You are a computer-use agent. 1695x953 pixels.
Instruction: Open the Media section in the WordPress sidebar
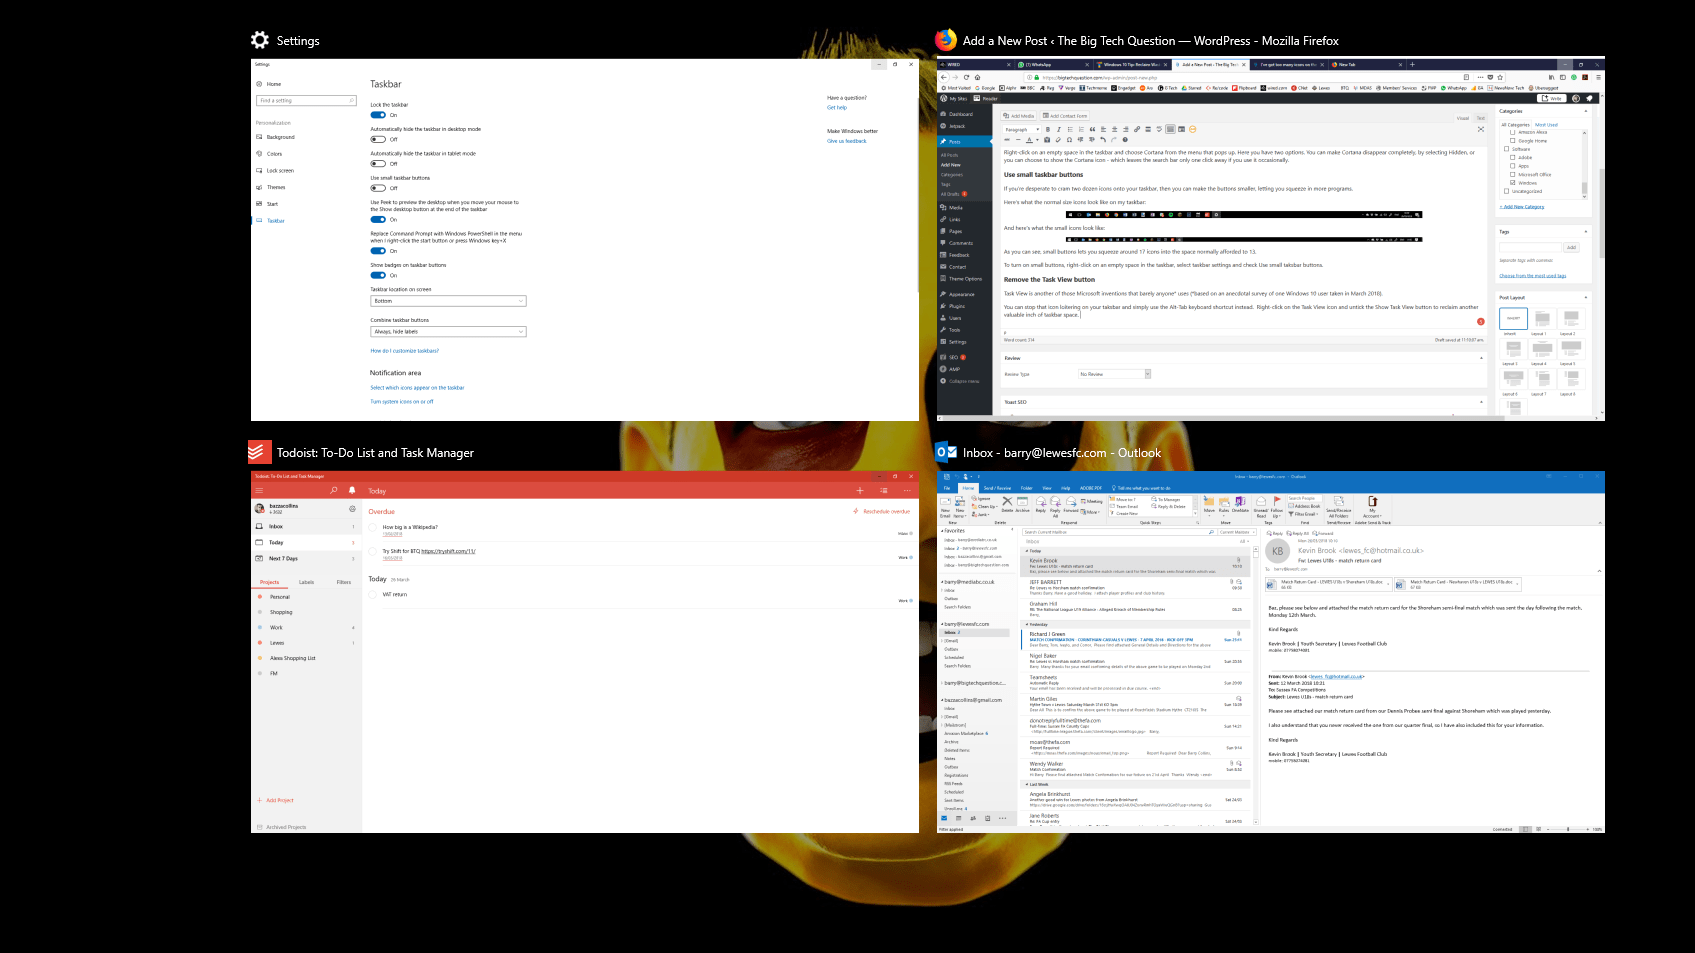click(958, 207)
